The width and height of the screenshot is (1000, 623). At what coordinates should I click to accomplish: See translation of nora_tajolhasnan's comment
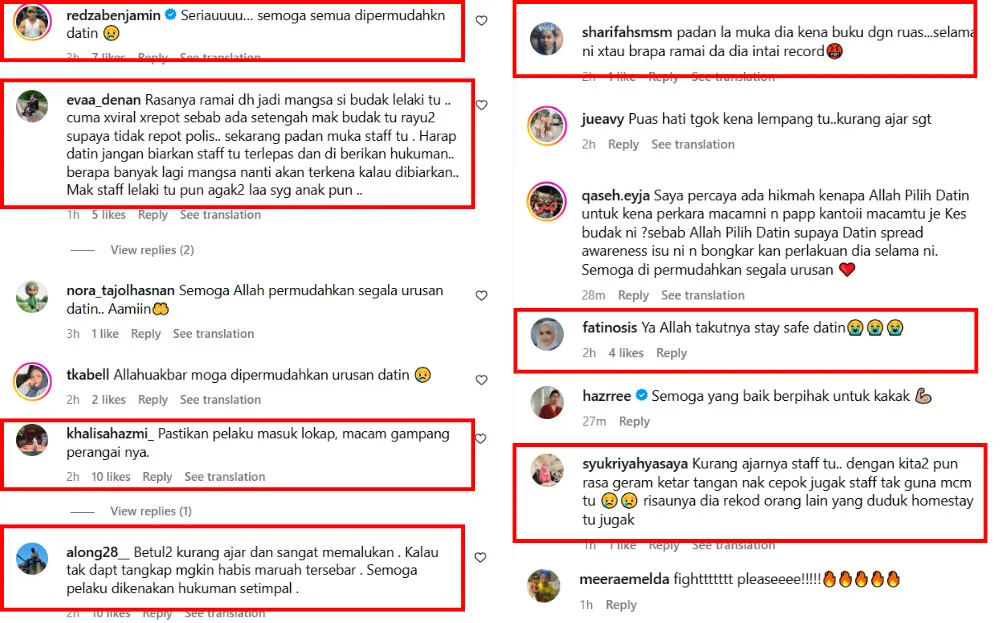pyautogui.click(x=213, y=333)
